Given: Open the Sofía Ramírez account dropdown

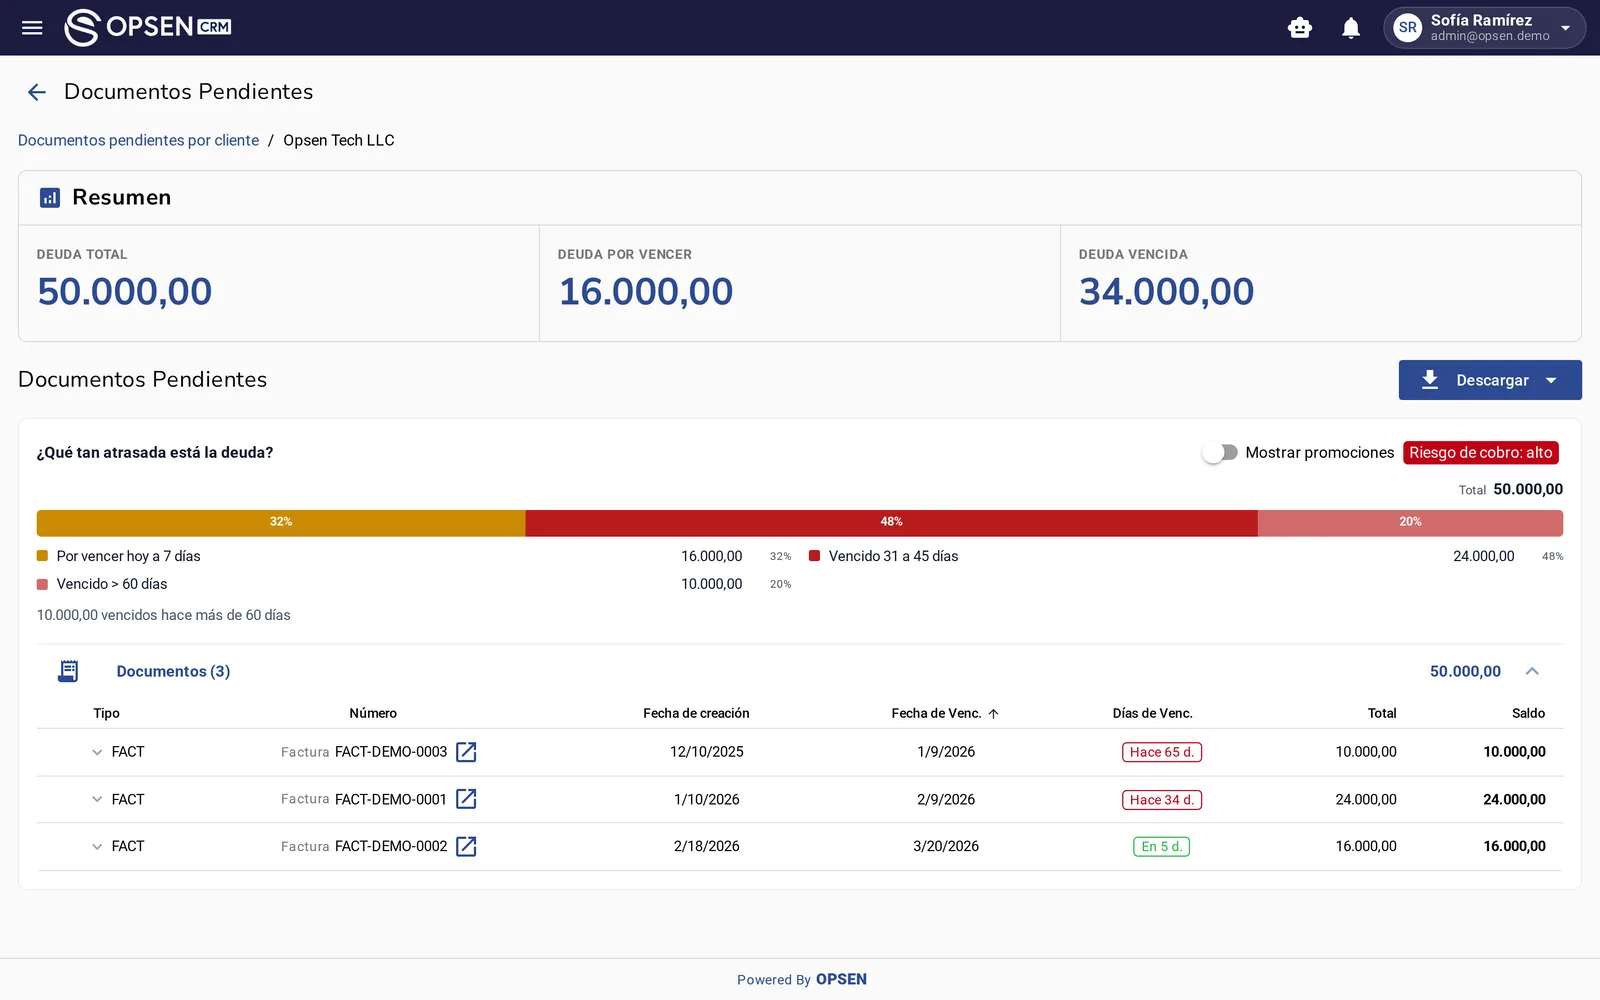Looking at the screenshot, I should click(x=1484, y=28).
